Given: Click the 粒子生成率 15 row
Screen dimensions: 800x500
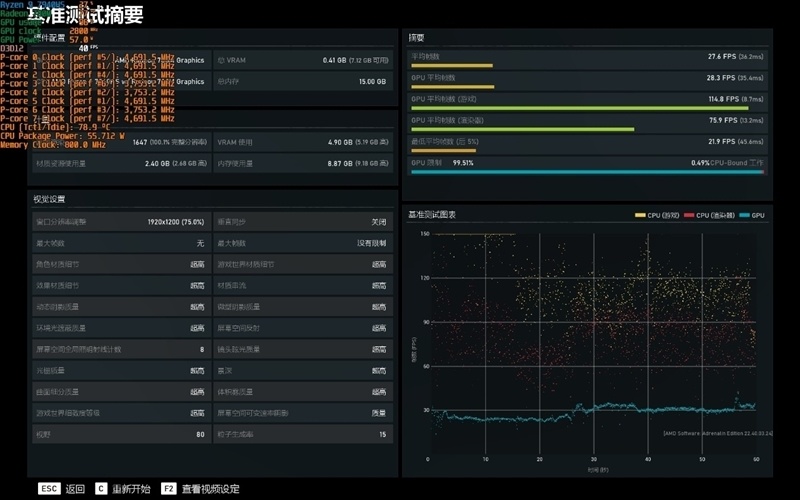Looking at the screenshot, I should pos(303,434).
